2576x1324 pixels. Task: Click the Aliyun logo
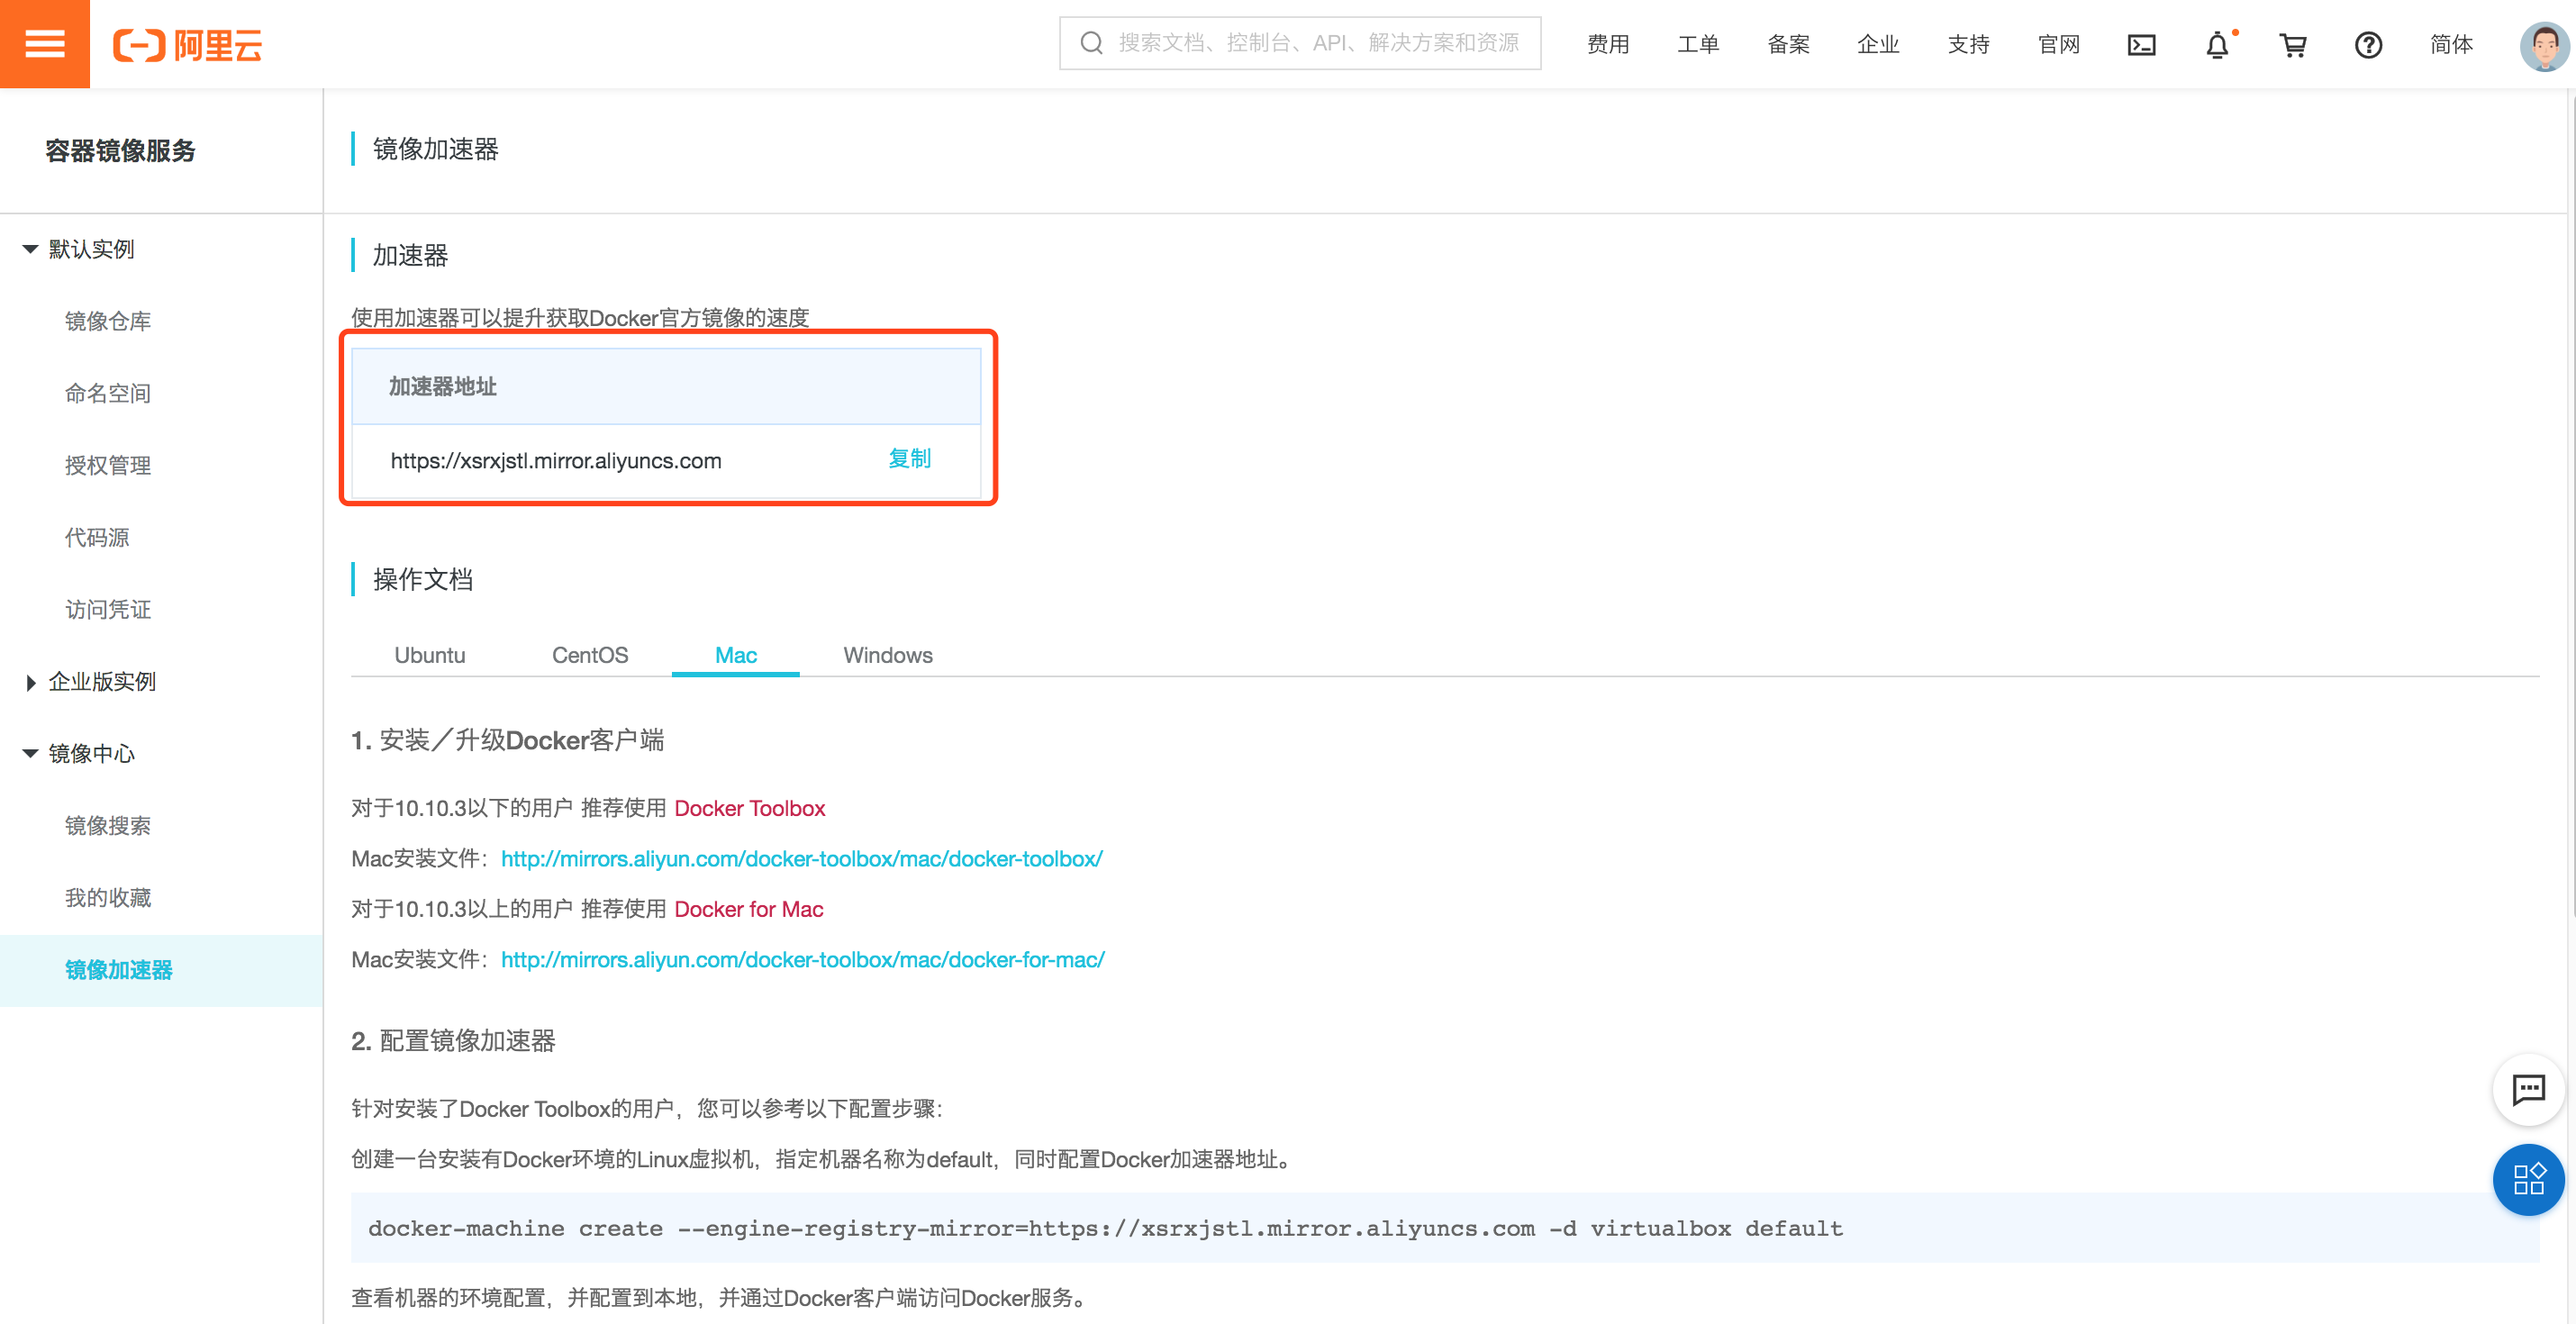[187, 45]
